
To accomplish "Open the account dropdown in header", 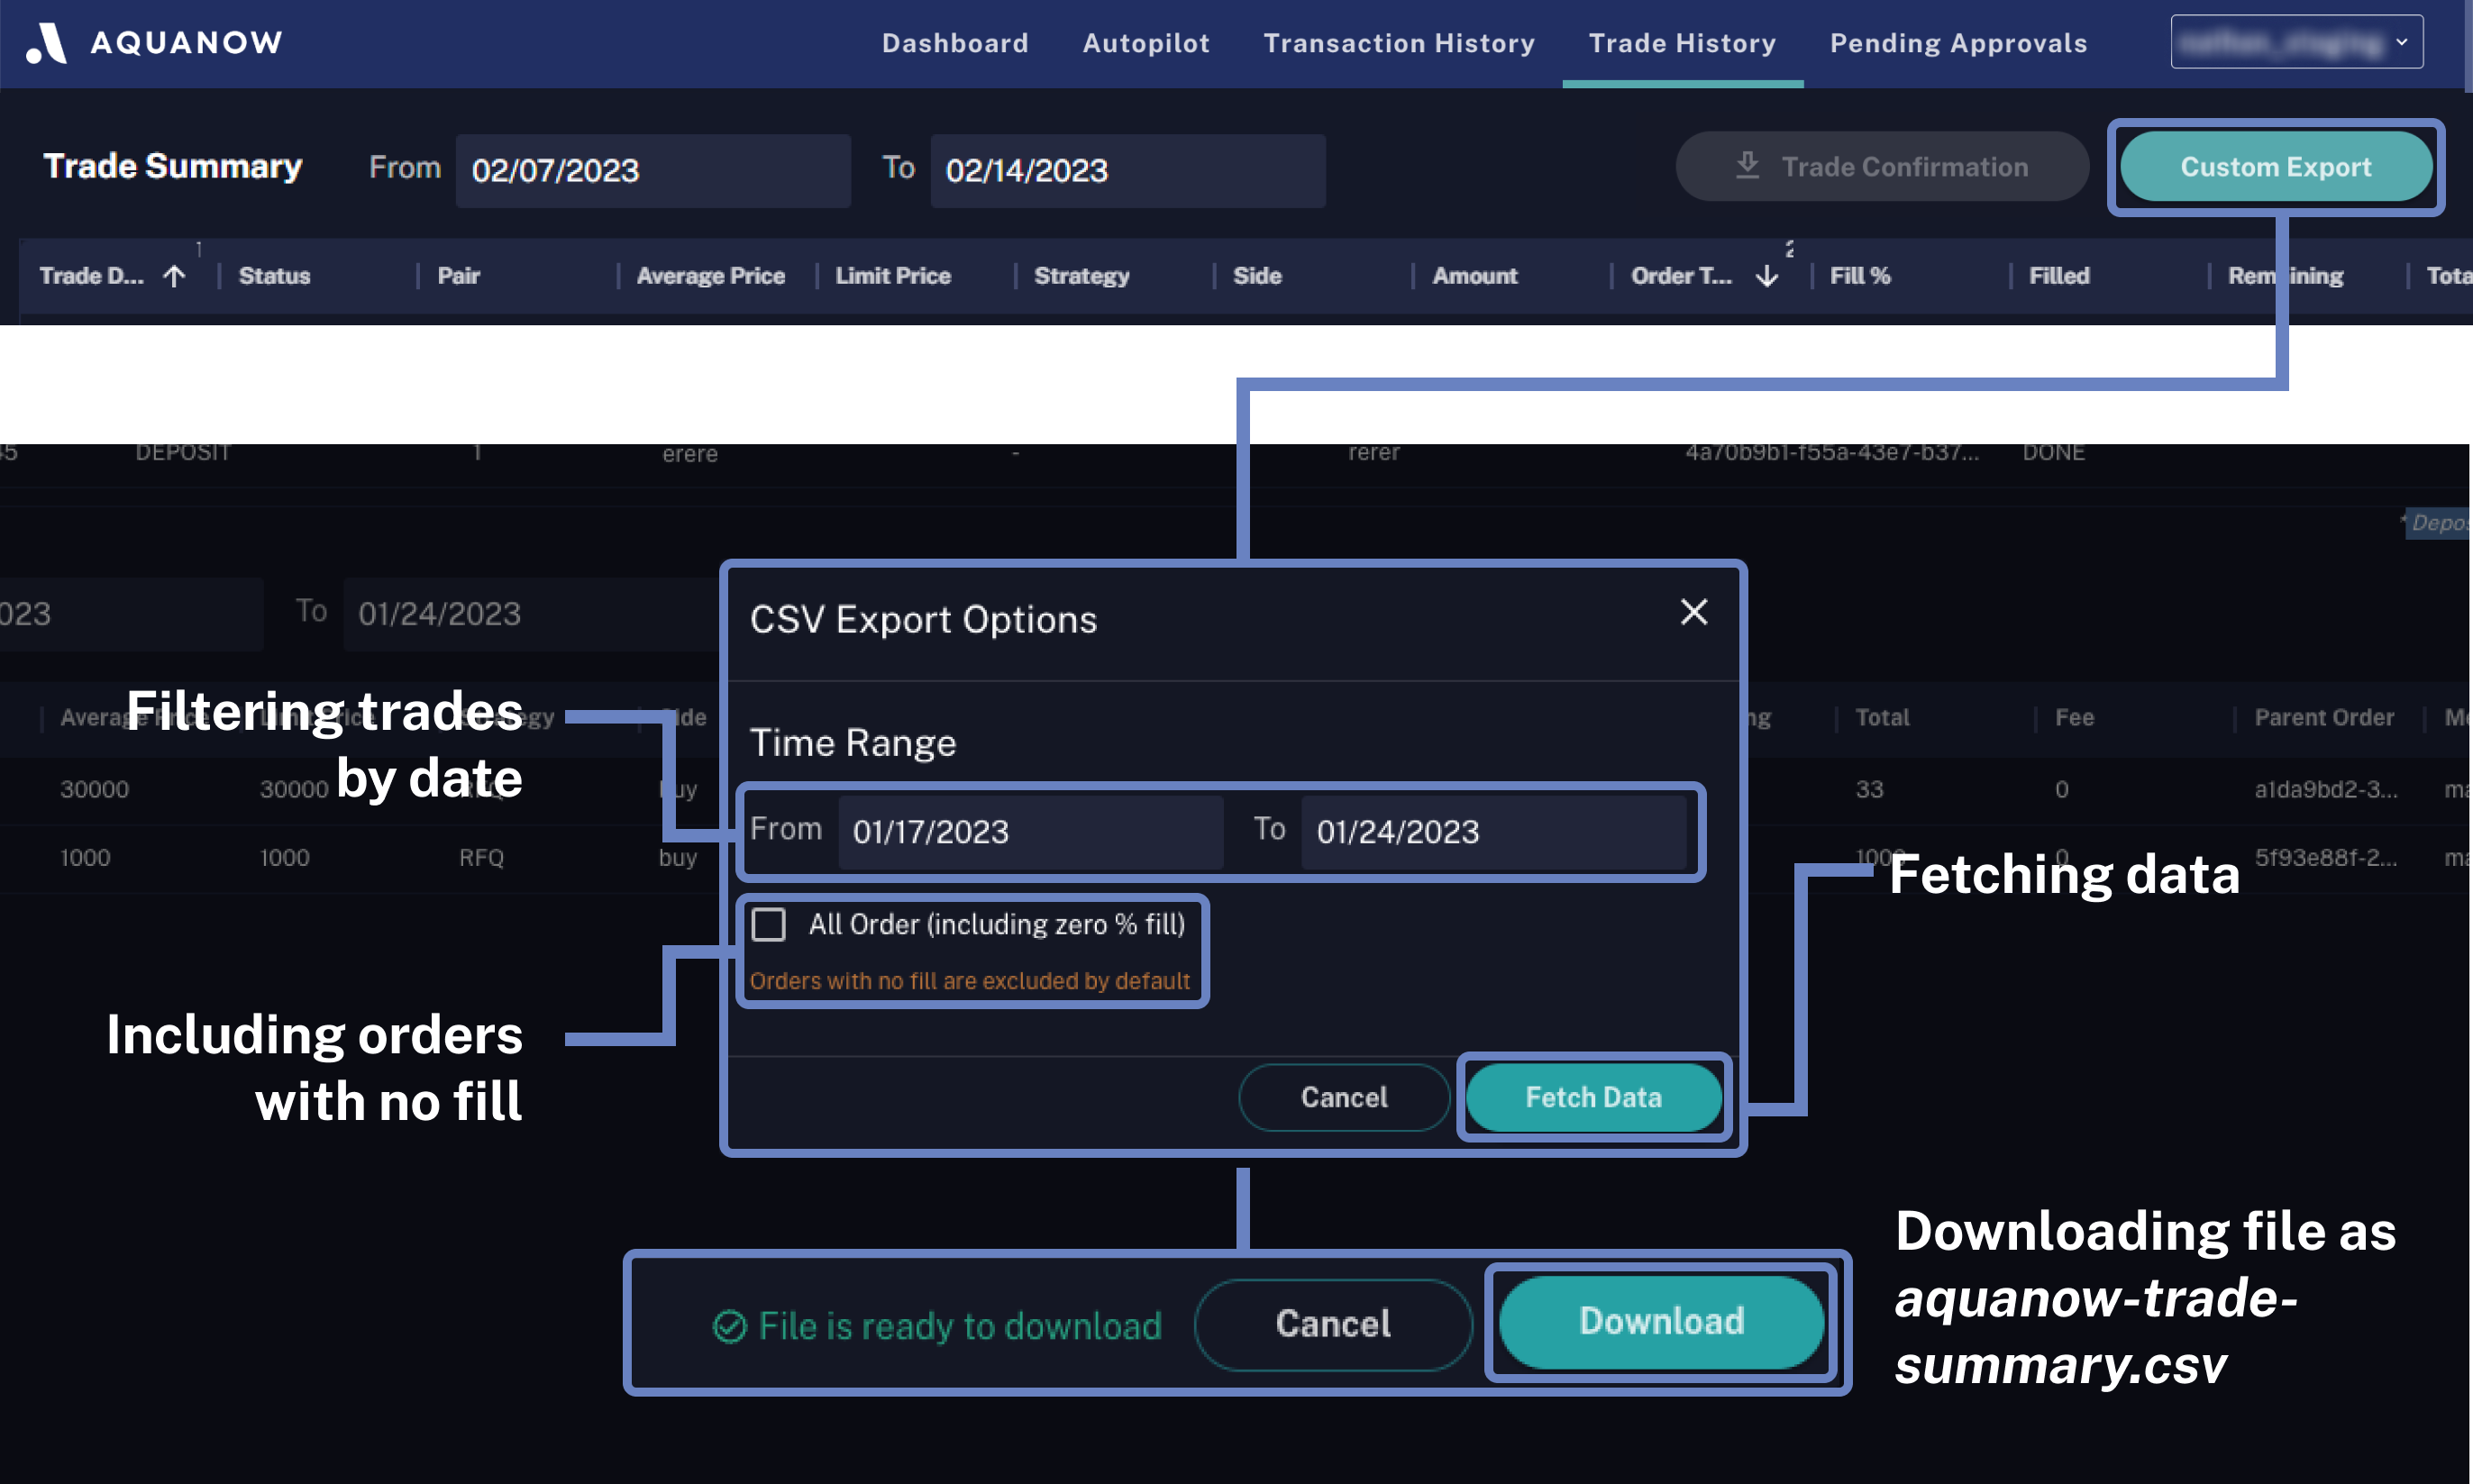I will click(2296, 42).
